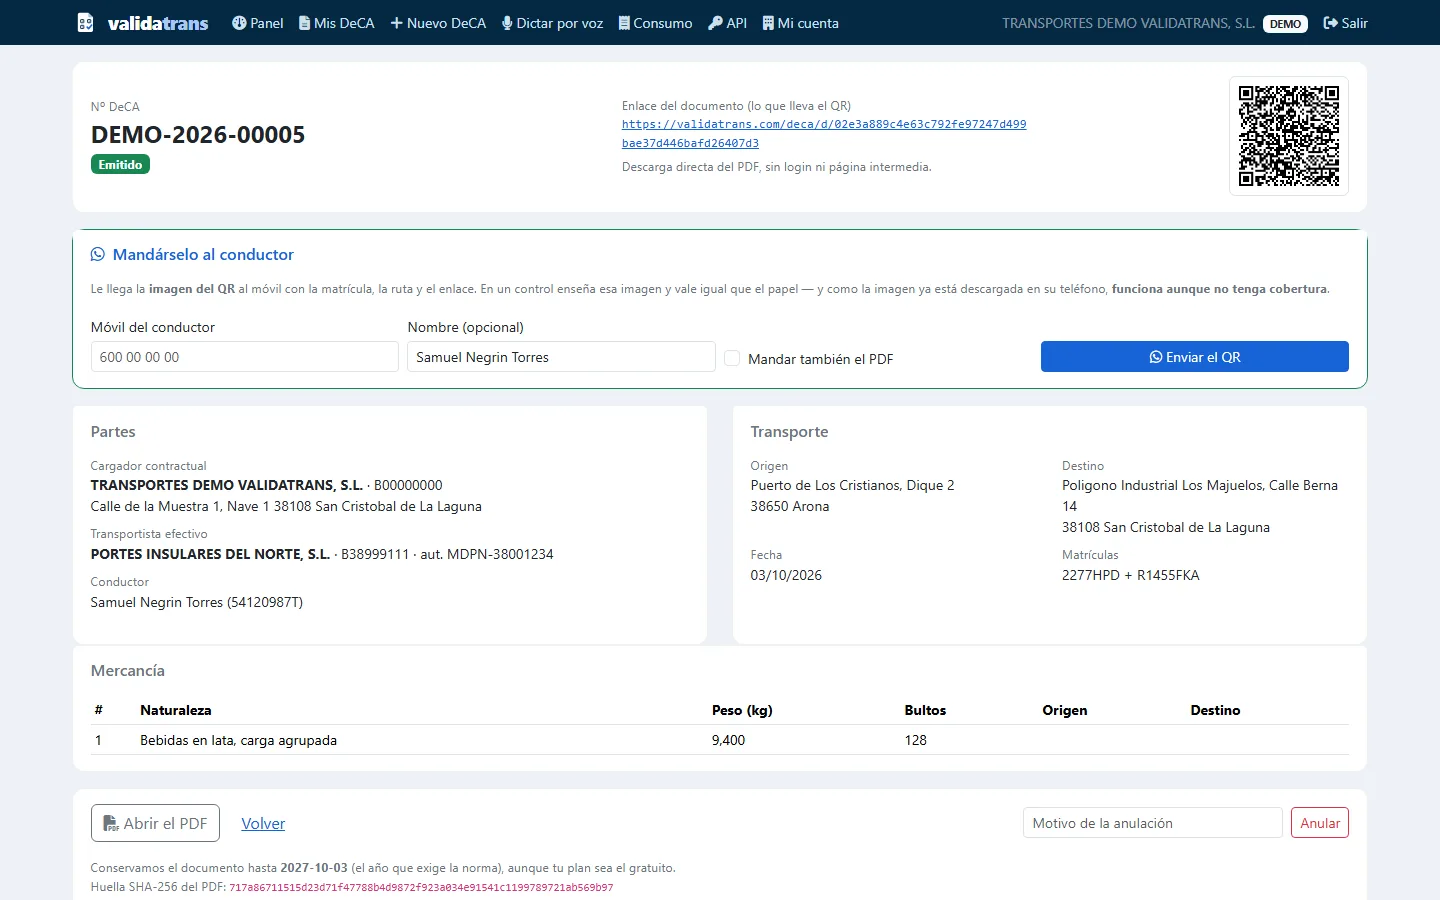The width and height of the screenshot is (1440, 900).
Task: Click the Peso (kg) column header
Action: (742, 710)
